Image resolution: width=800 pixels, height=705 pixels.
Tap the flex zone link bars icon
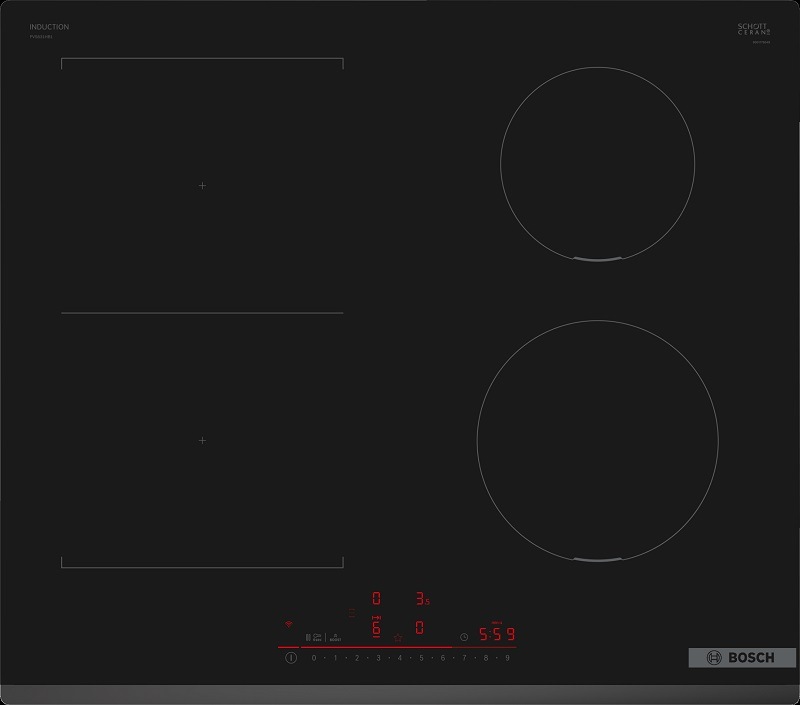[x=351, y=612]
